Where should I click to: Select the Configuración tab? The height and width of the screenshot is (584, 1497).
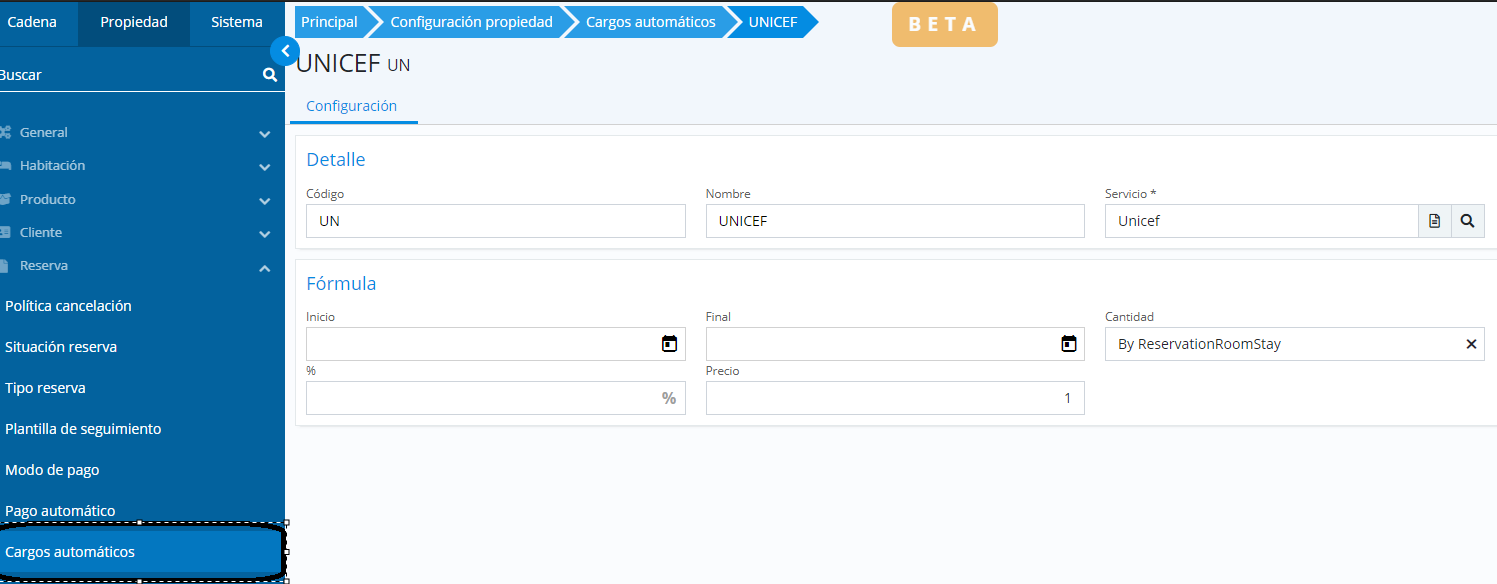click(352, 106)
